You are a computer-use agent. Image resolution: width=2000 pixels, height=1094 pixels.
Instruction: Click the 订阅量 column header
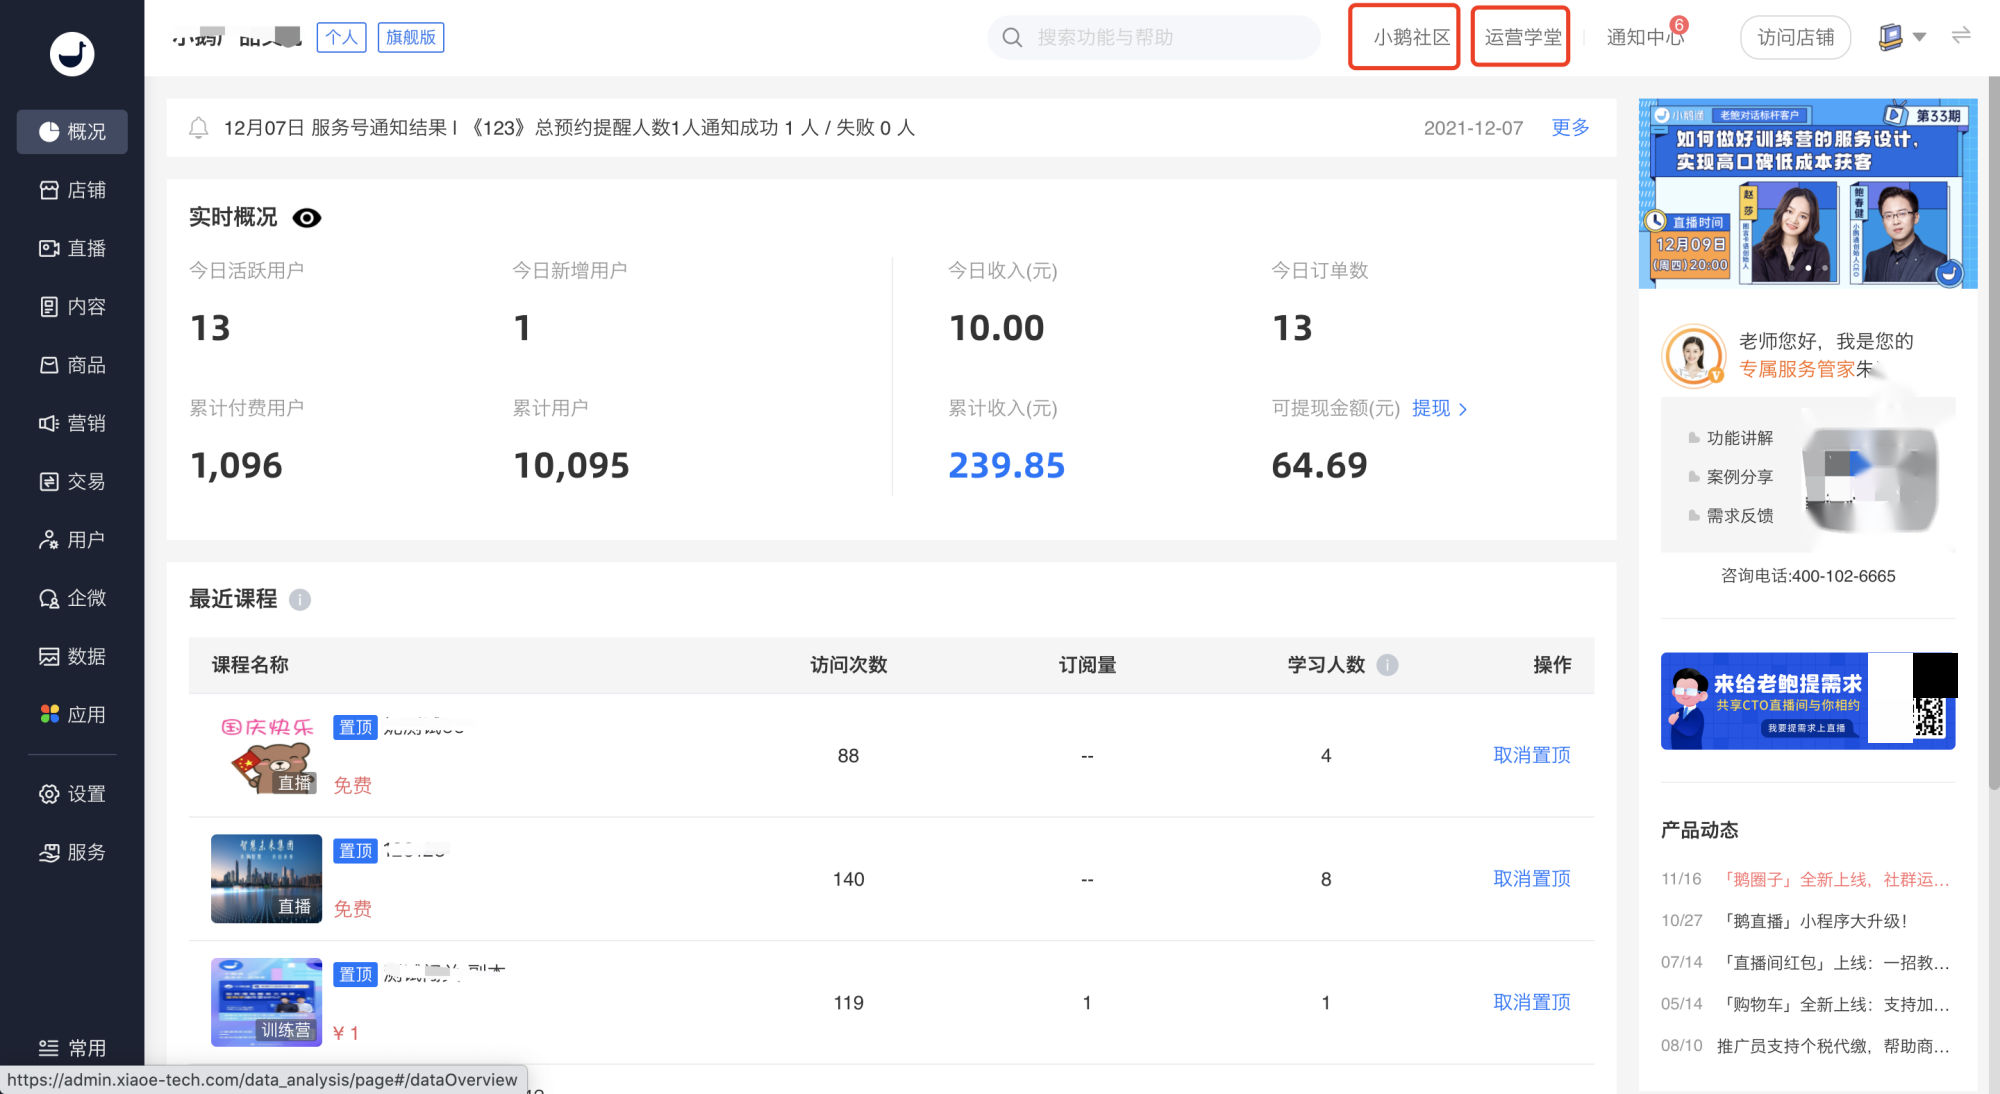(x=1087, y=665)
